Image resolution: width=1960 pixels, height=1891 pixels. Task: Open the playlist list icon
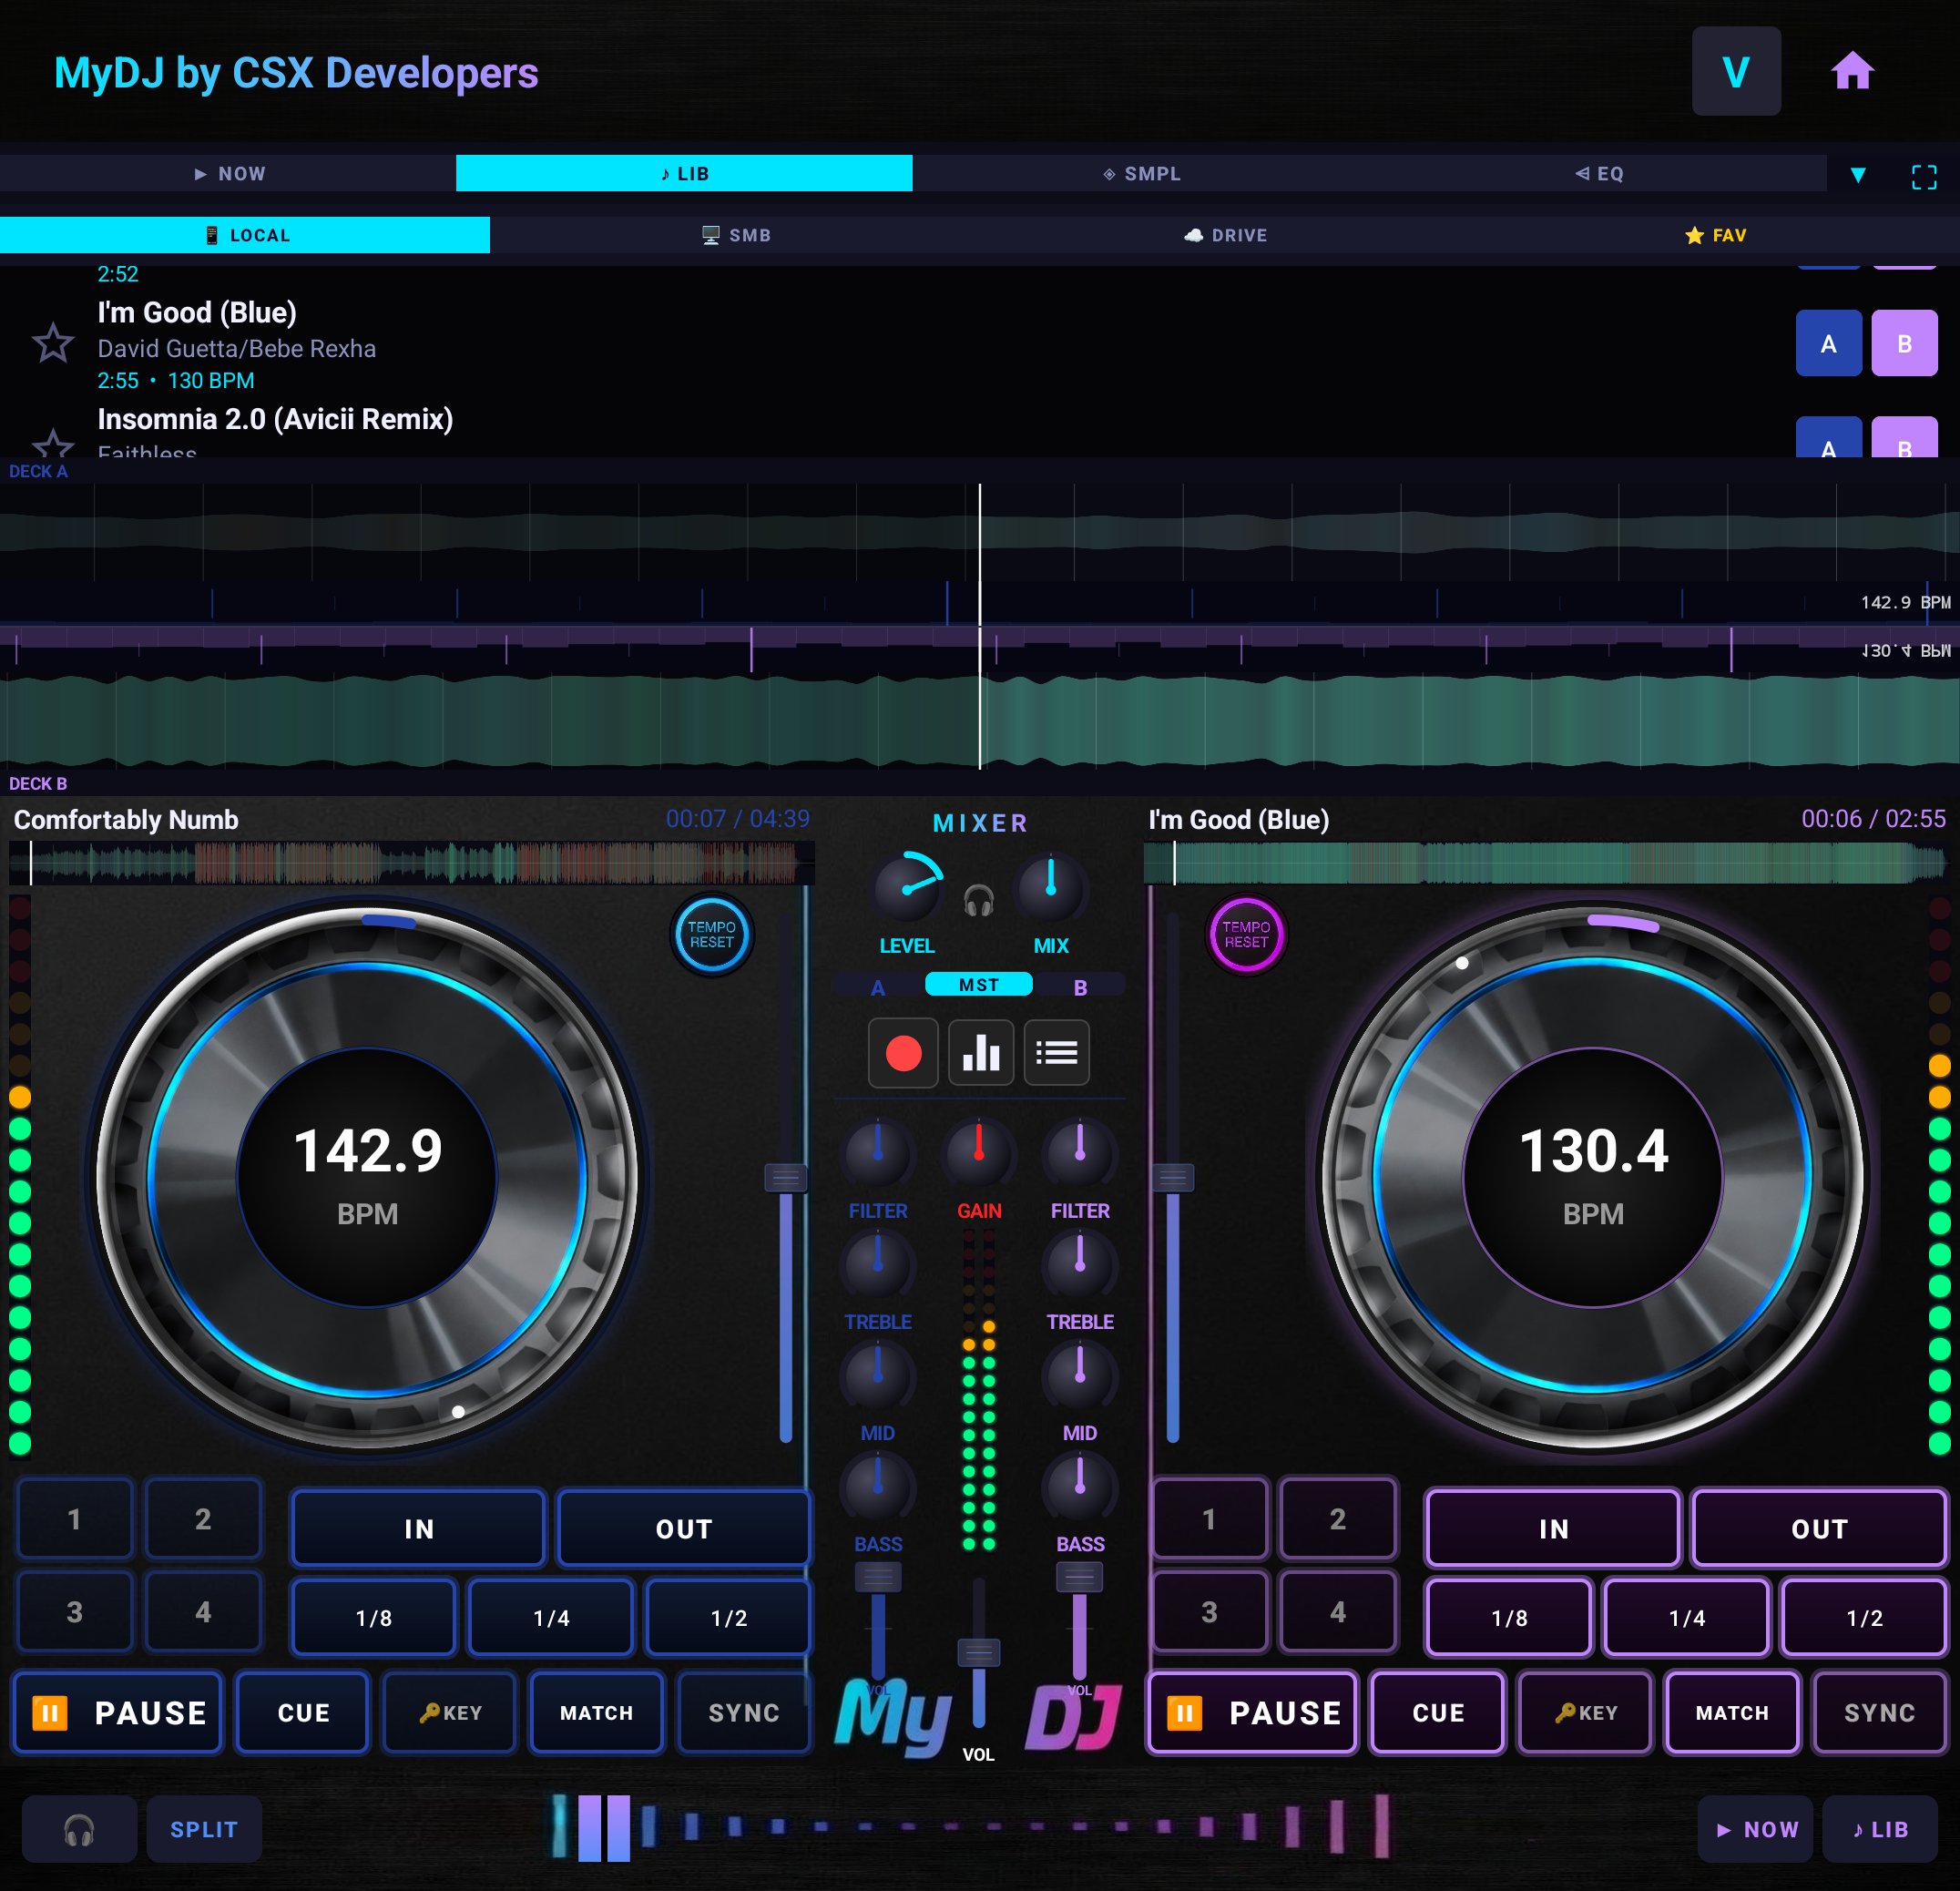coord(1057,1053)
